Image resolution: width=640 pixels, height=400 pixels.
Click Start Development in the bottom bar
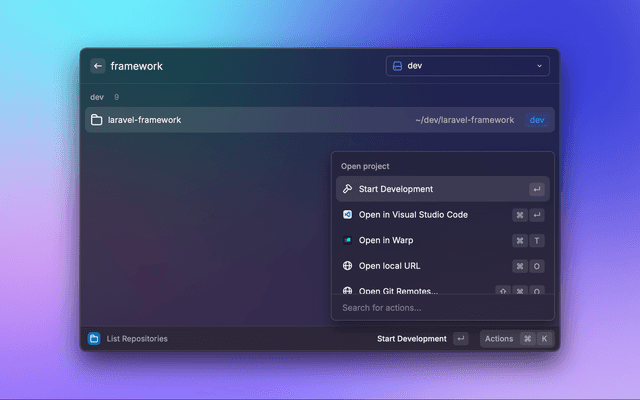411,339
